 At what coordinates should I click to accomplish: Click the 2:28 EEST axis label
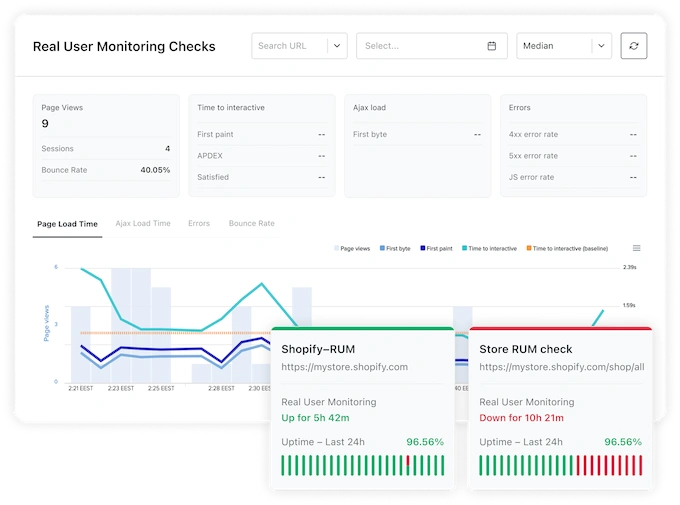(x=221, y=388)
